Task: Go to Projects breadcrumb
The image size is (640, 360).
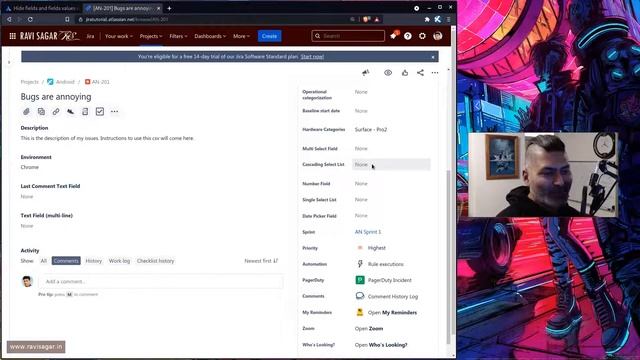Action: (29, 82)
